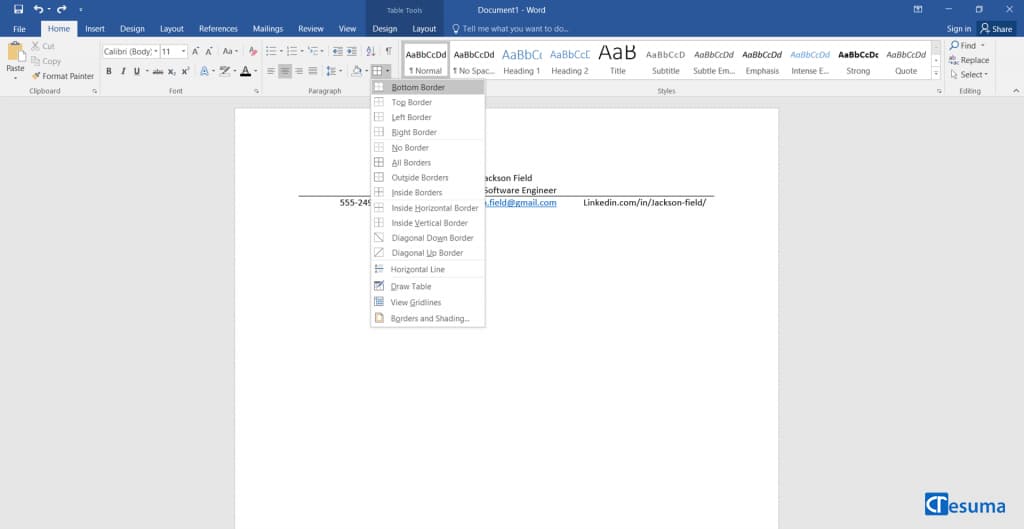Shrink the font size icon
Image resolution: width=1024 pixels, height=529 pixels.
[209, 51]
